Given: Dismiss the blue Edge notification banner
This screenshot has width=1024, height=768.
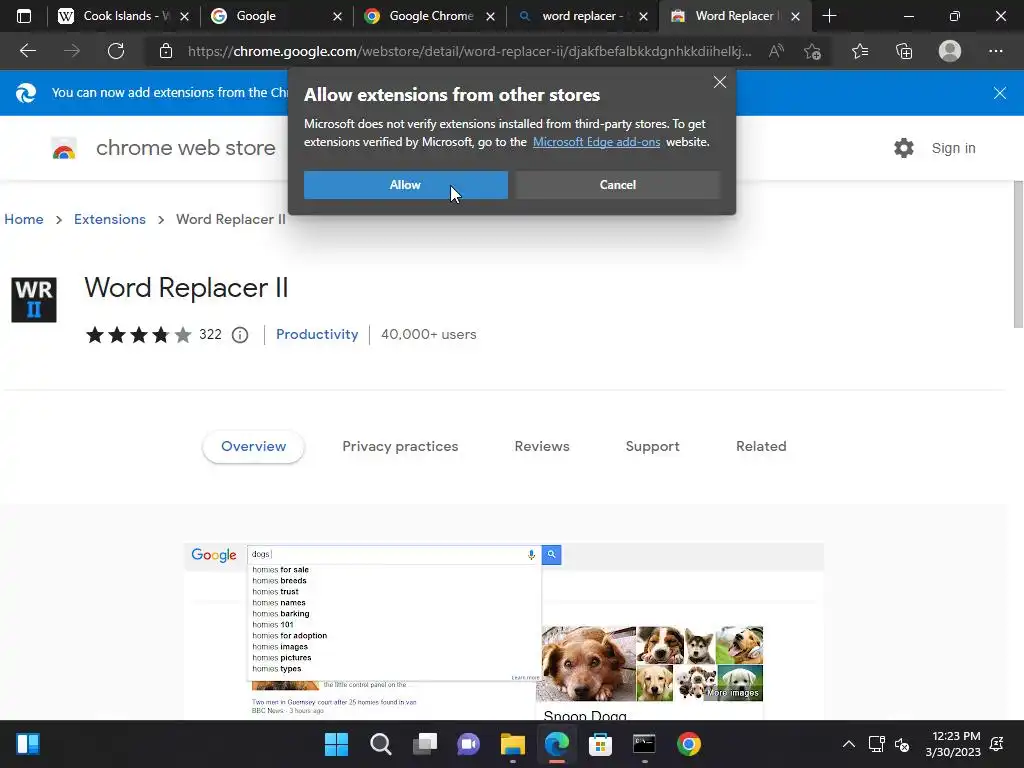Looking at the screenshot, I should click(x=999, y=93).
